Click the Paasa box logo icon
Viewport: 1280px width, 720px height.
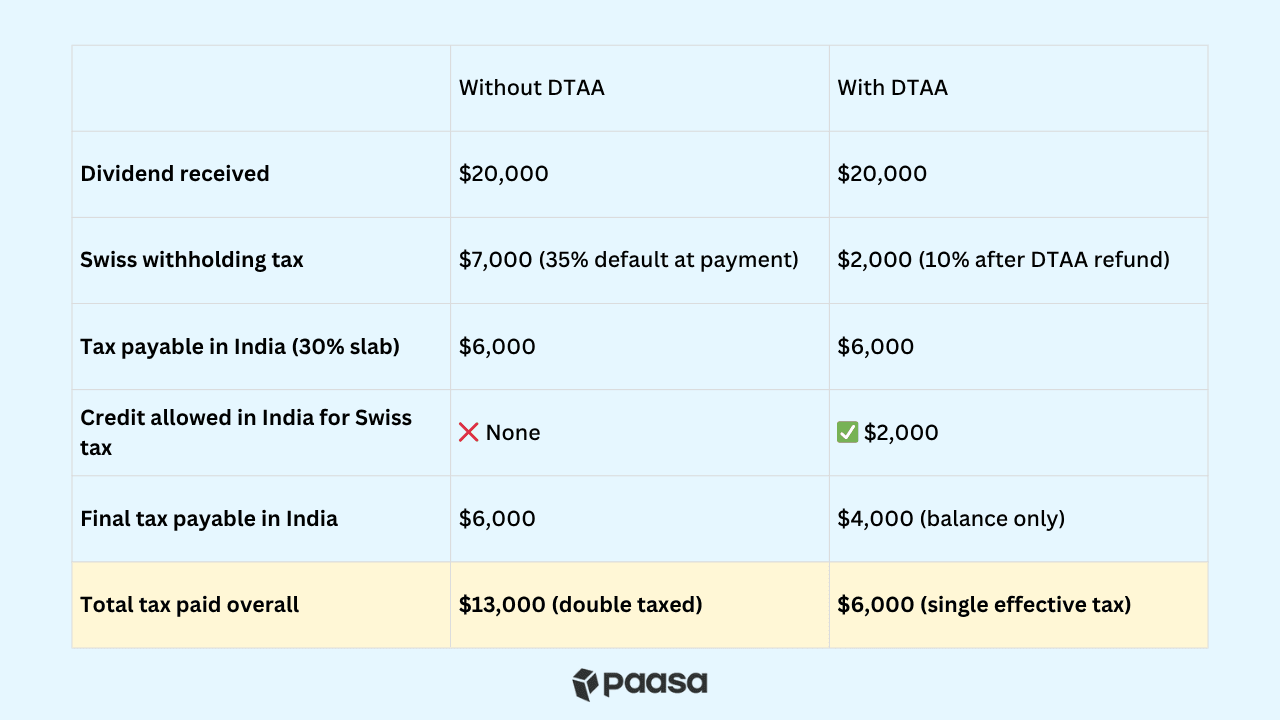click(x=585, y=684)
